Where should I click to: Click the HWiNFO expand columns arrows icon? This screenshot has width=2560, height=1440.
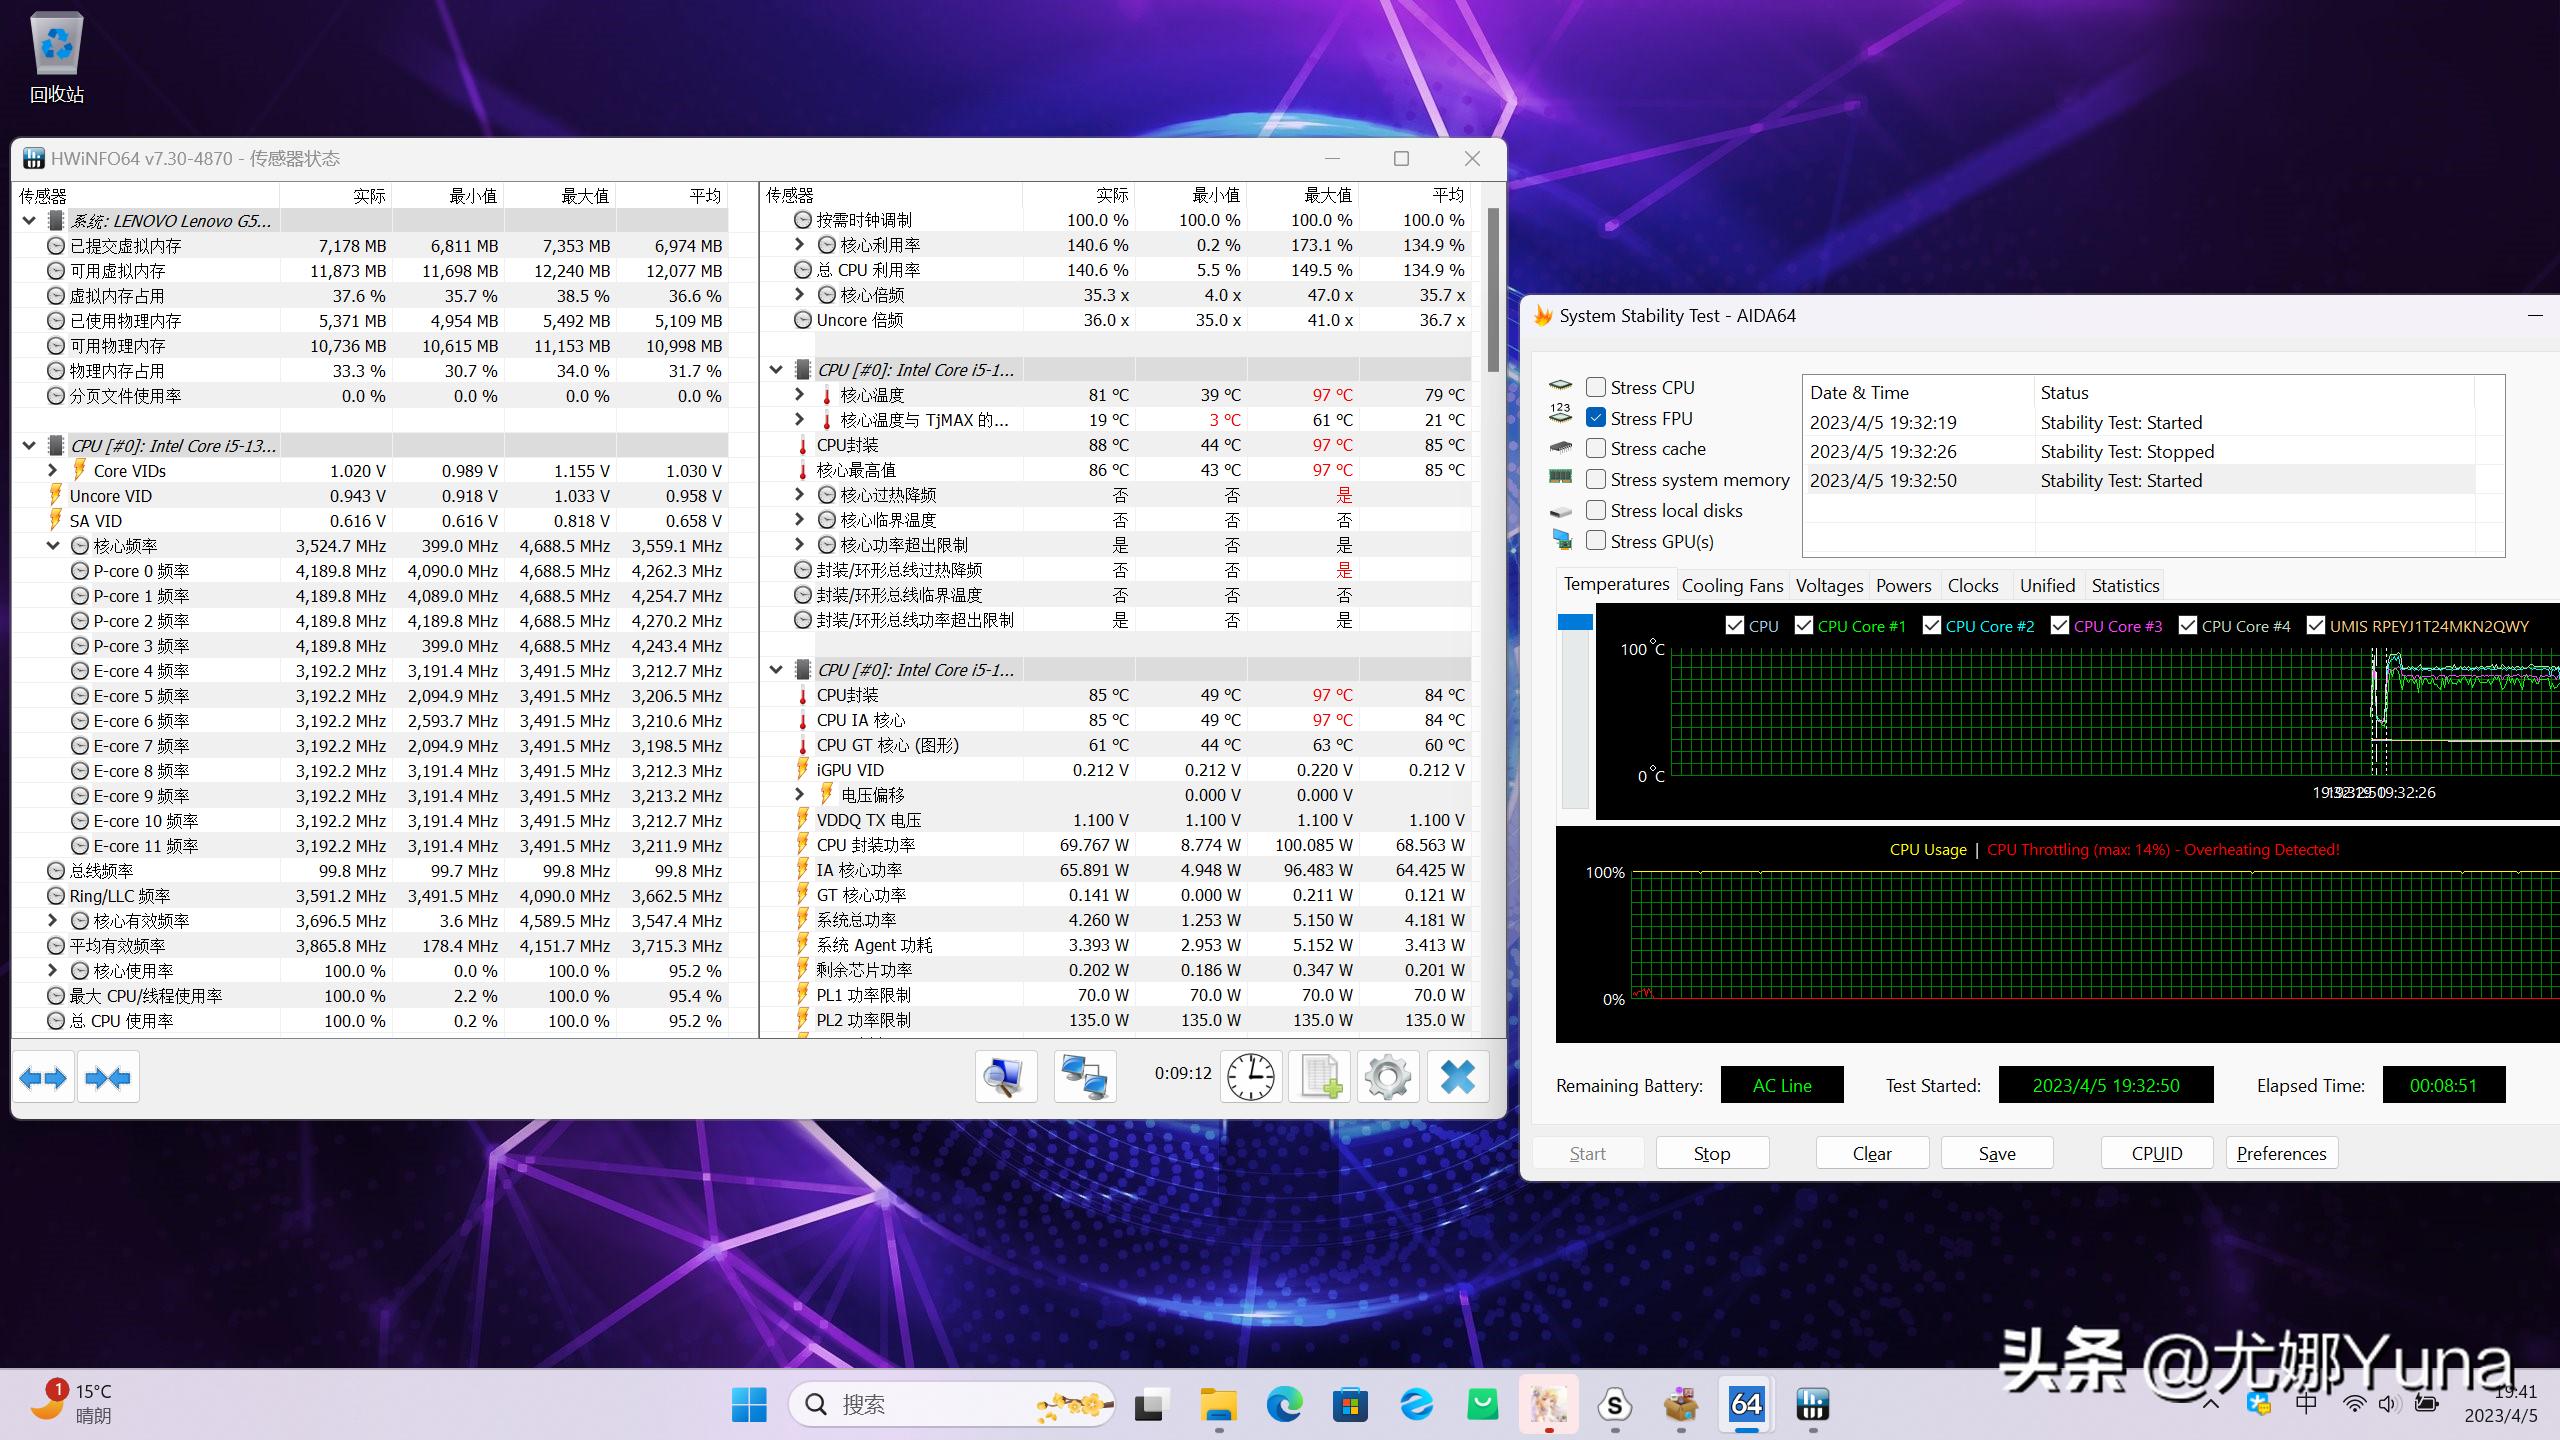pyautogui.click(x=43, y=1078)
